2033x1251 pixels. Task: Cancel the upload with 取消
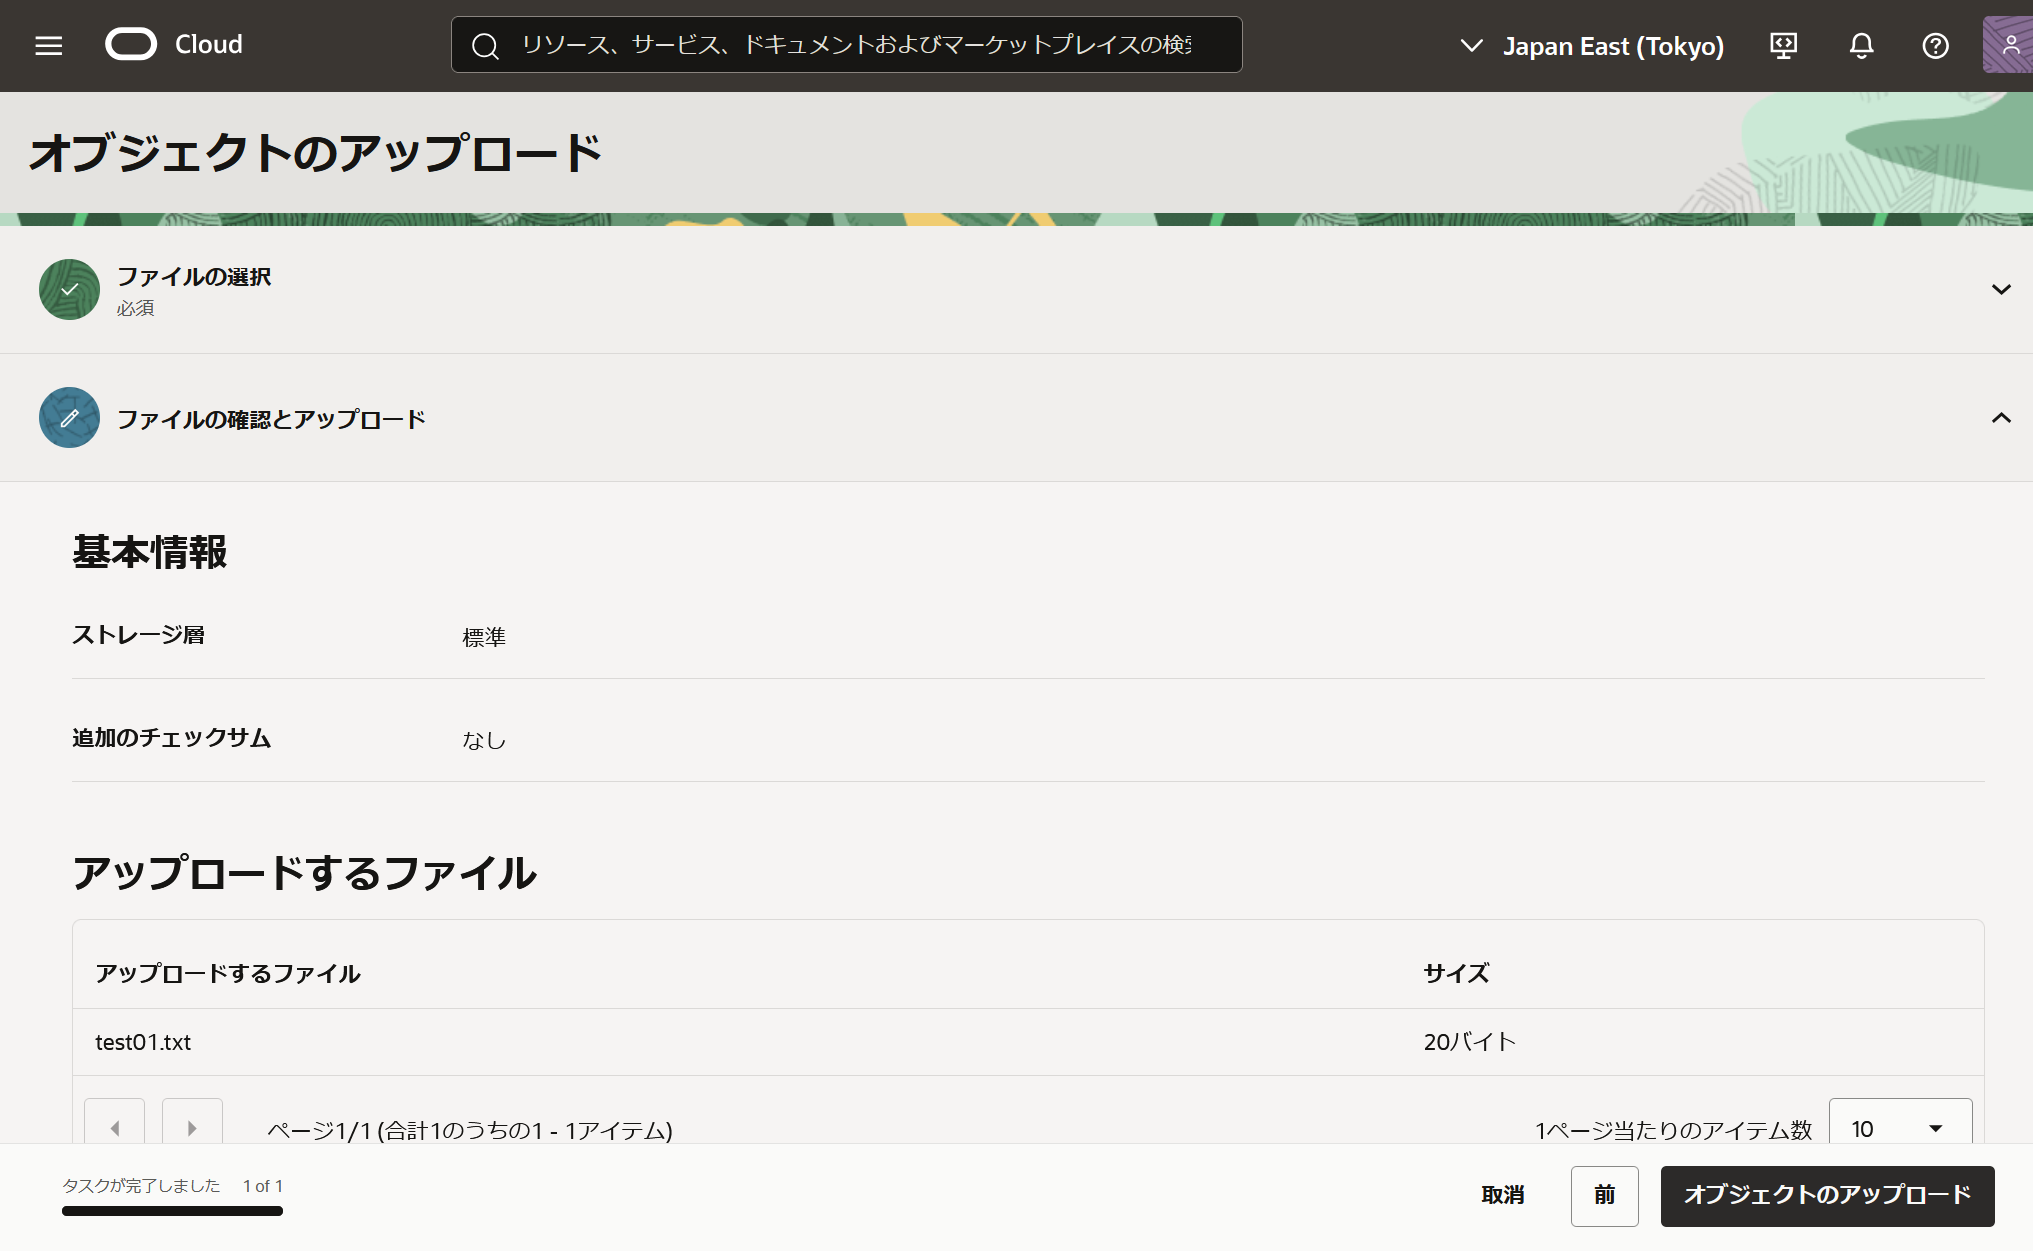tap(1503, 1195)
